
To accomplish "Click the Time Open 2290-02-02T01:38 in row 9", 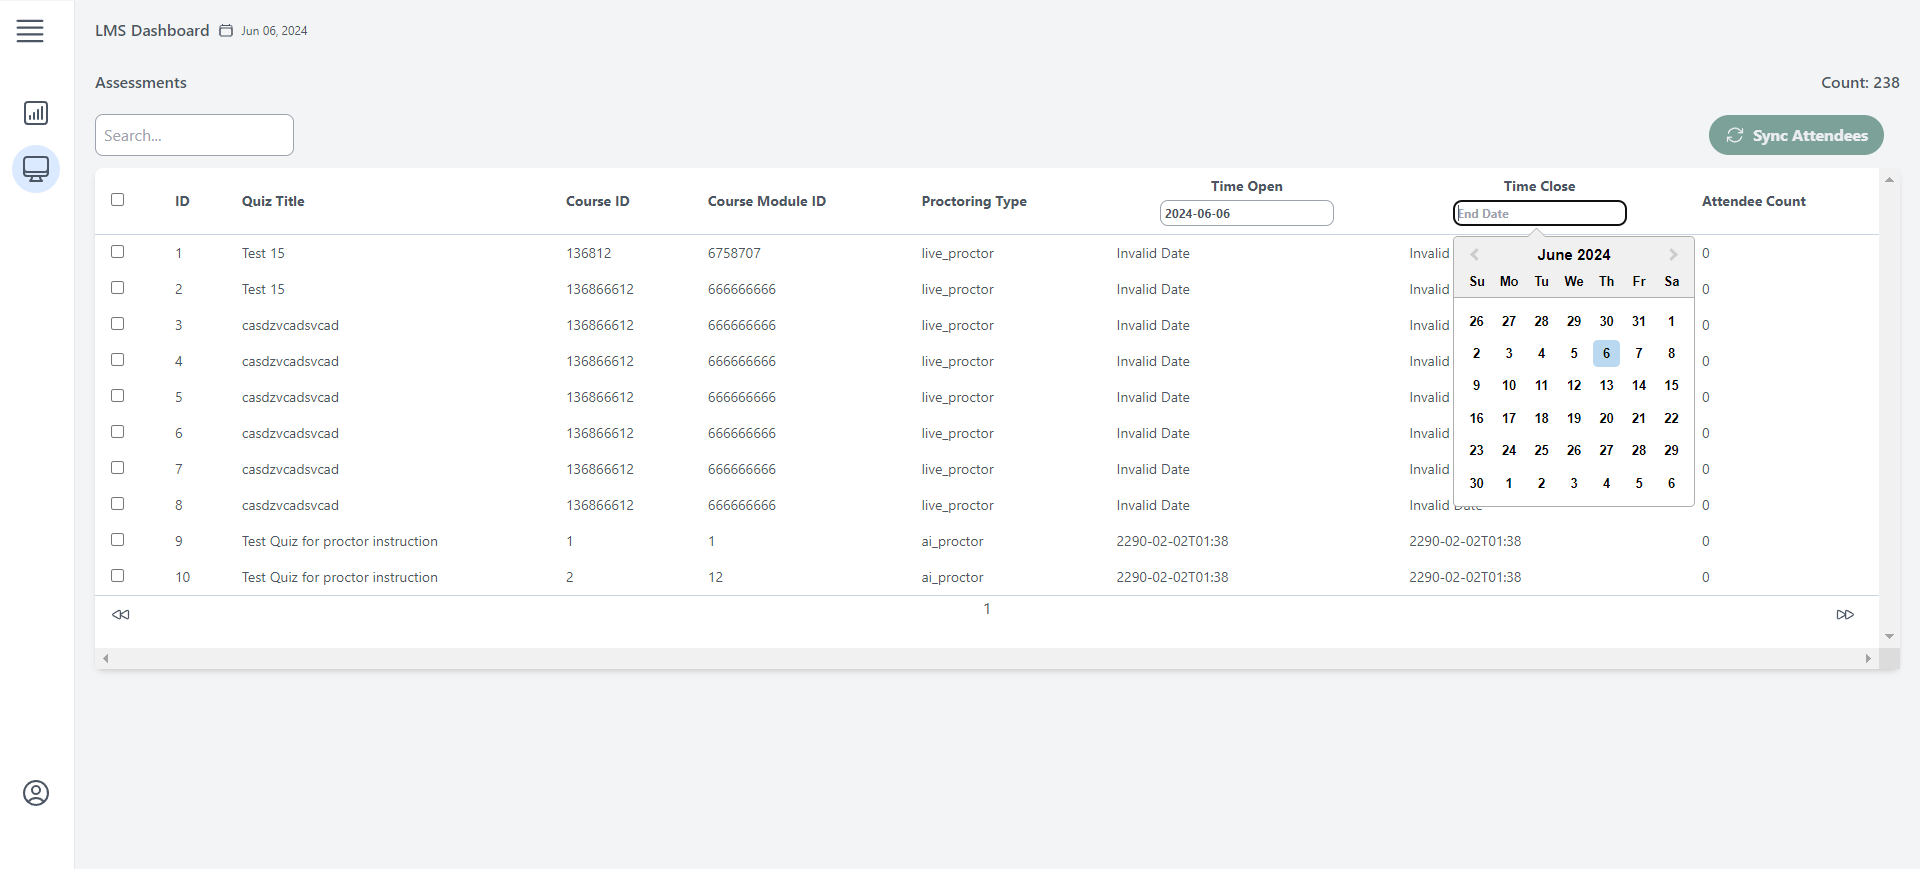I will pyautogui.click(x=1172, y=541).
